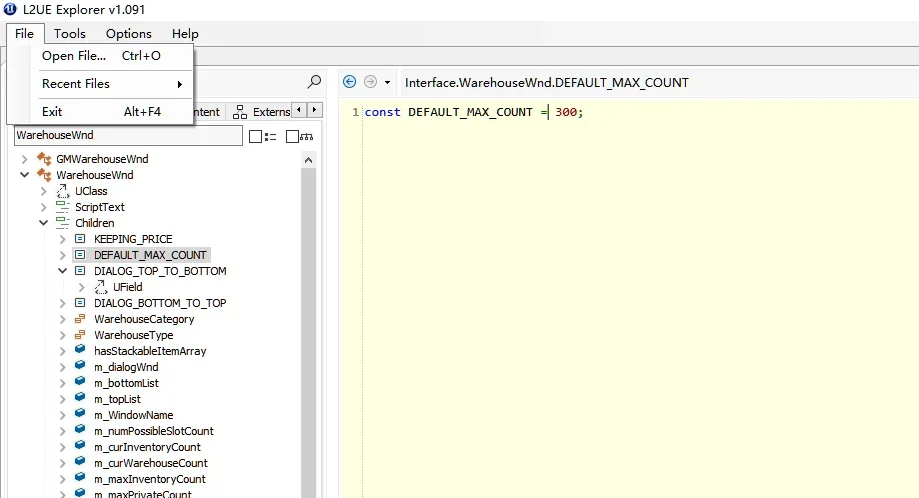Viewport: 919px width, 498px height.
Task: Click the ScriptText node icon
Action: pyautogui.click(x=63, y=206)
